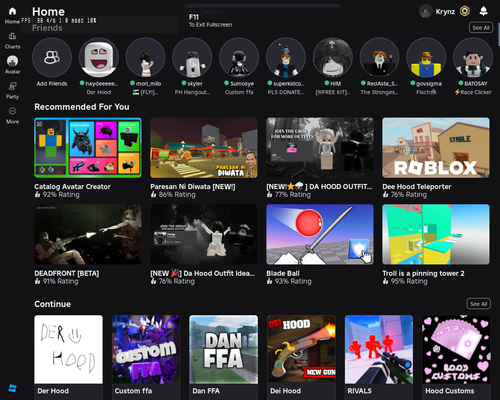Click the Blade Ball title text
Screen dimensions: 500x400
pos(283,273)
